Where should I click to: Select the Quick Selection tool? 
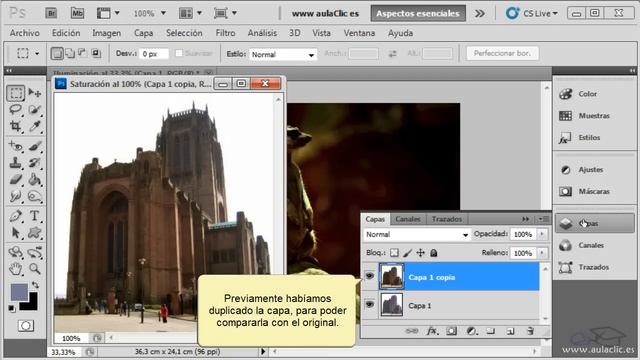[x=35, y=109]
